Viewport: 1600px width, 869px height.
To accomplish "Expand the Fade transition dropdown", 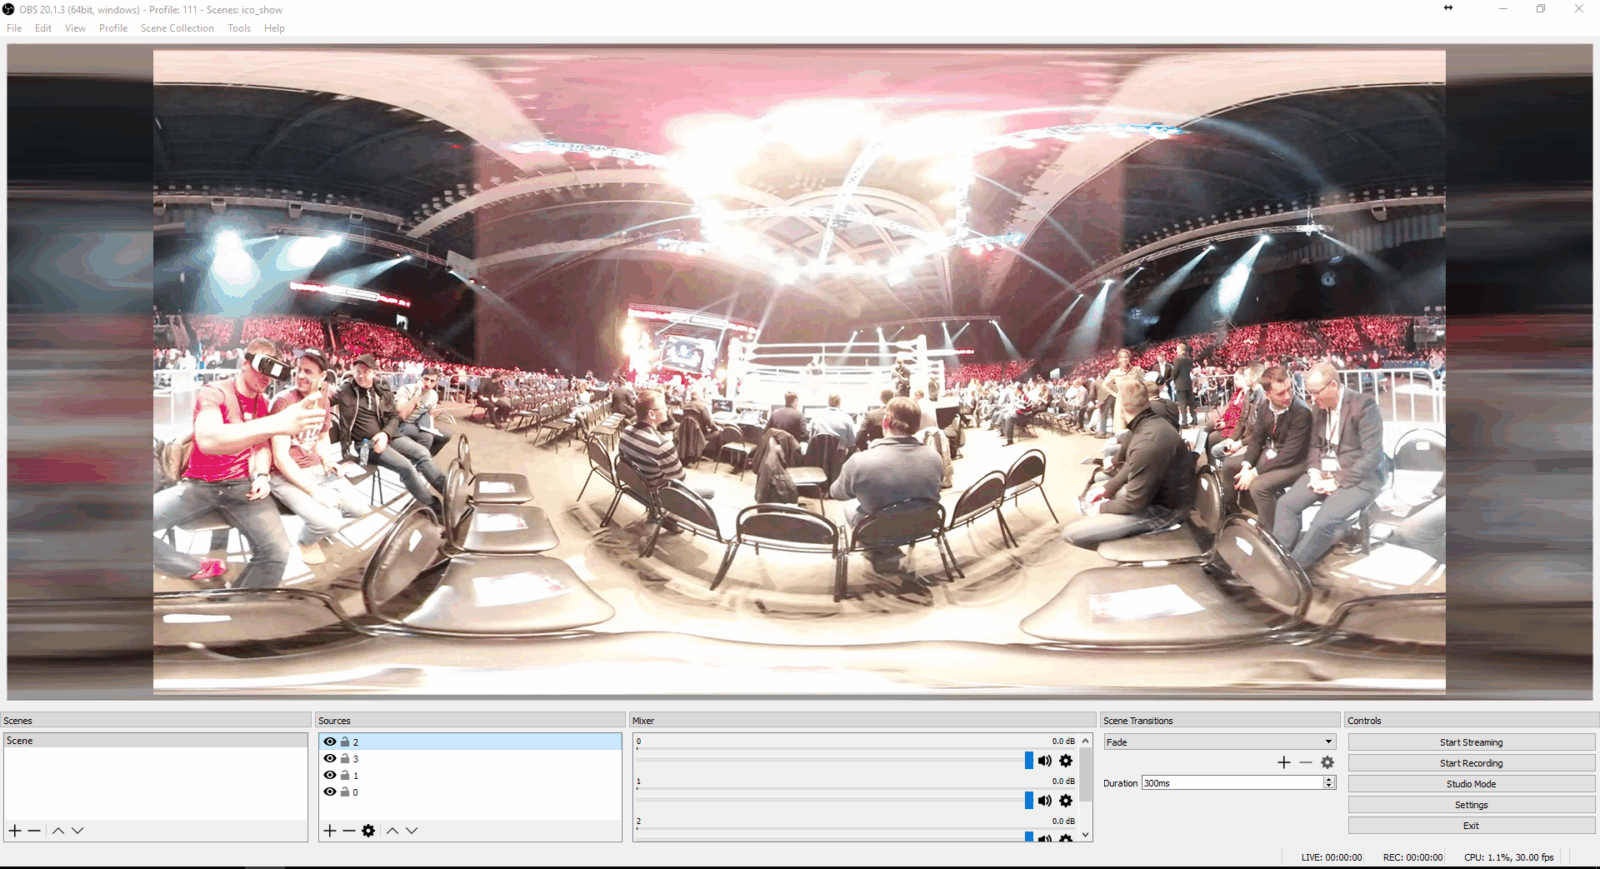I will (x=1328, y=742).
